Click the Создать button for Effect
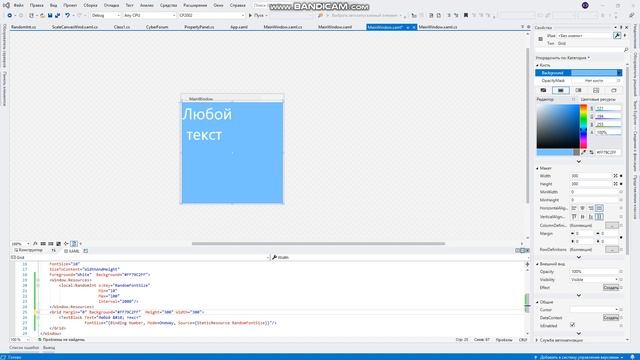The width and height of the screenshot is (640, 360). [611, 288]
